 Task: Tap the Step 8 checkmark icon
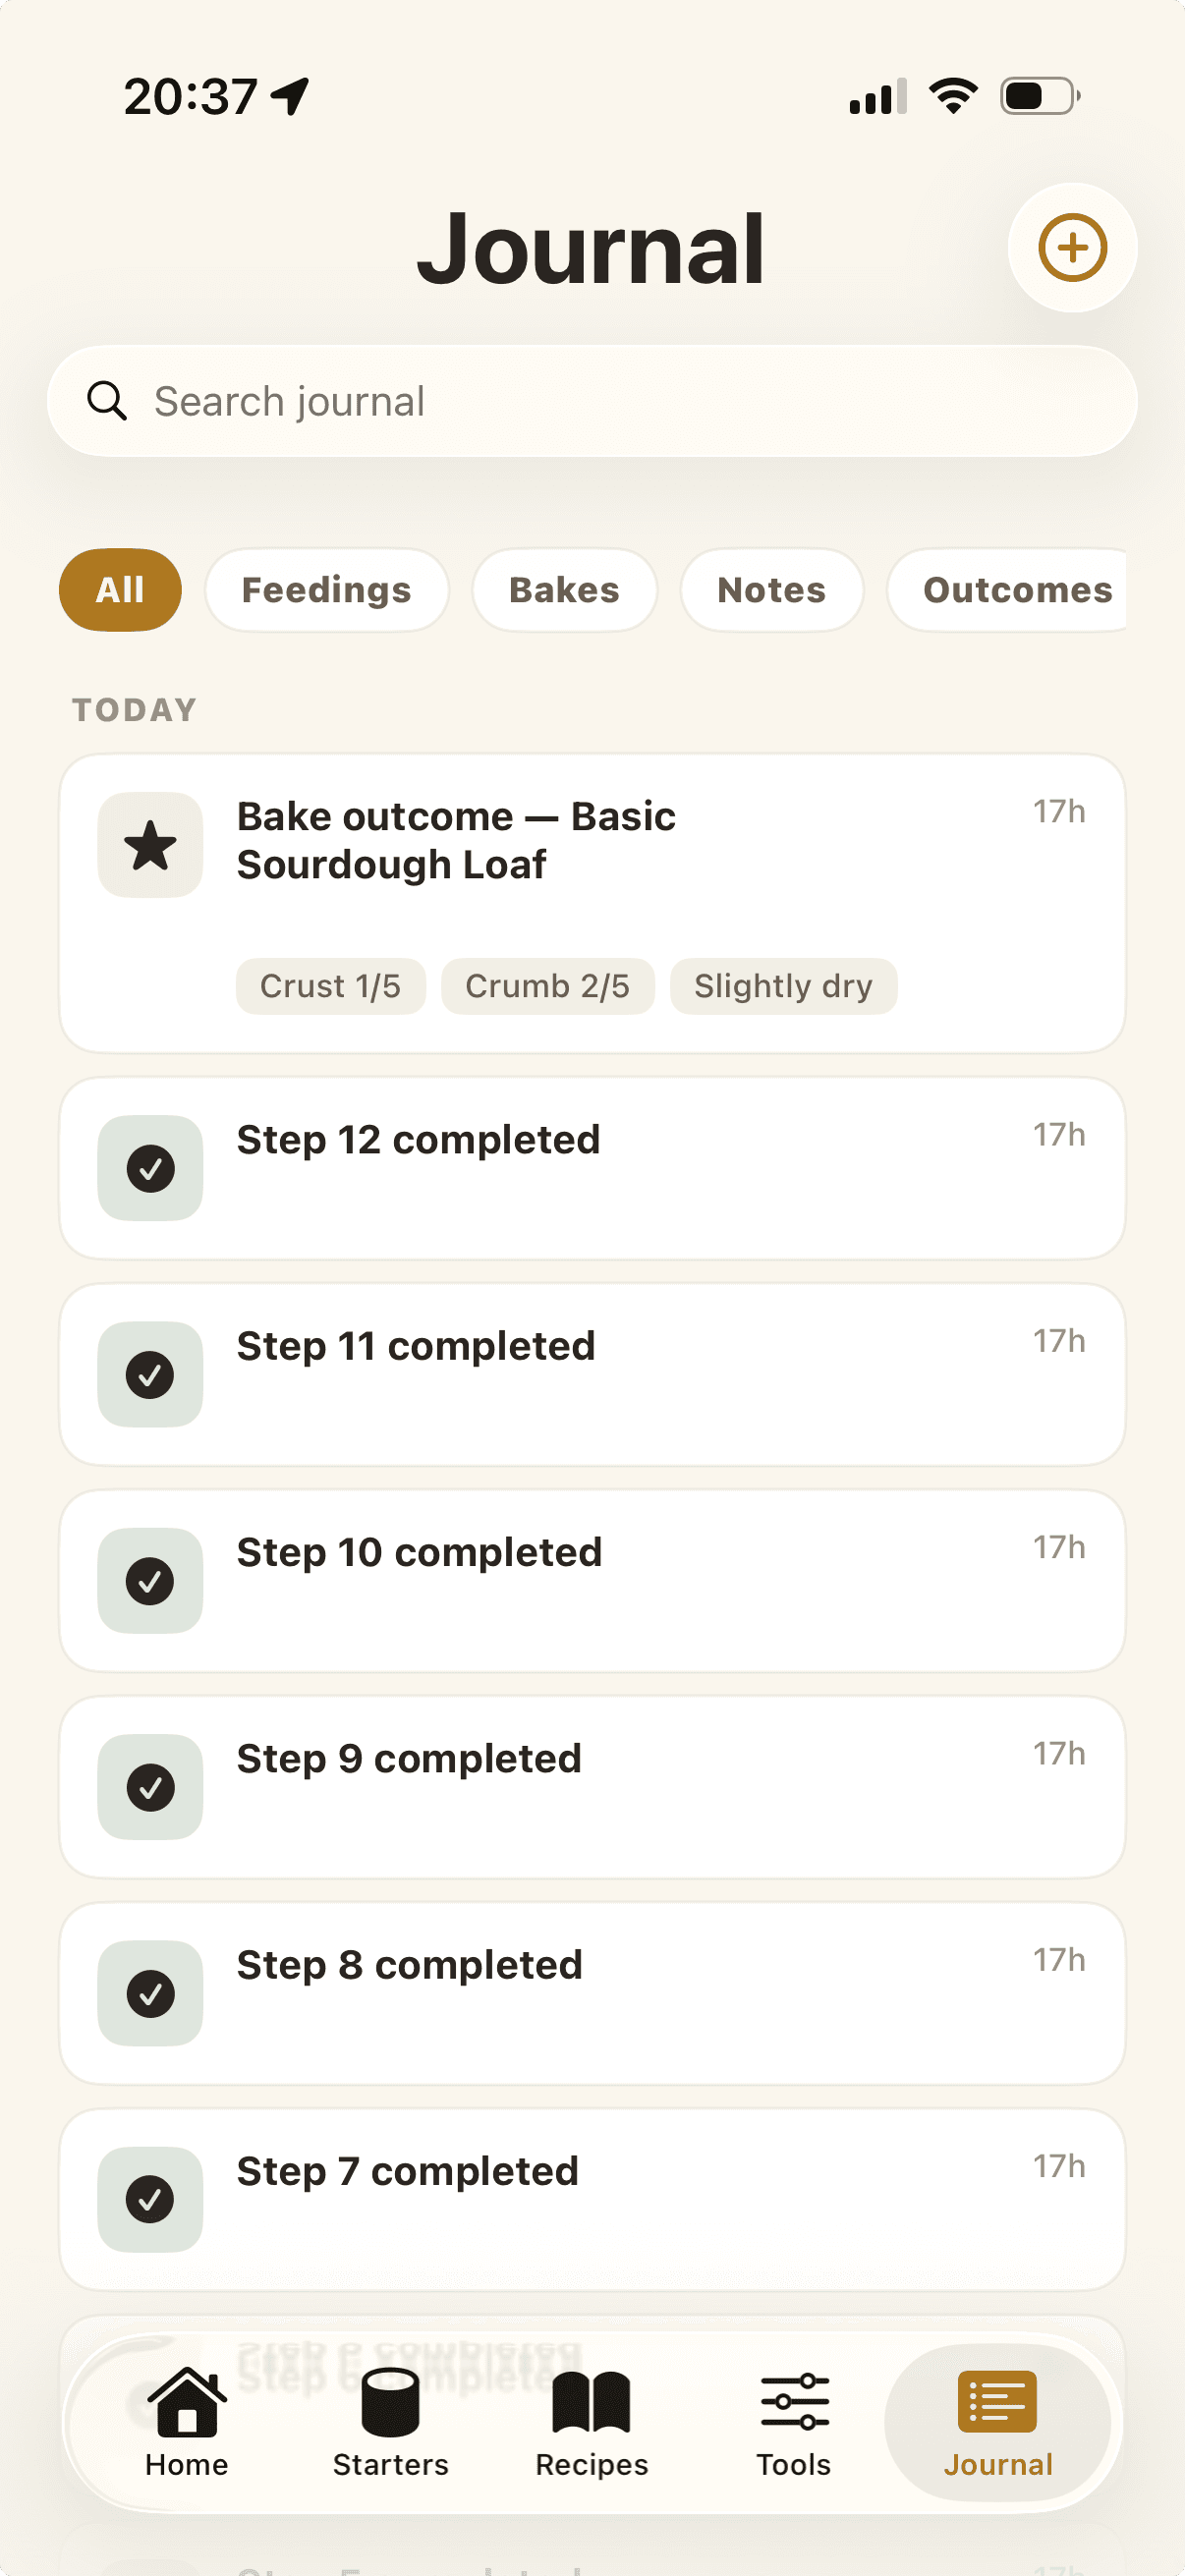pos(150,1993)
